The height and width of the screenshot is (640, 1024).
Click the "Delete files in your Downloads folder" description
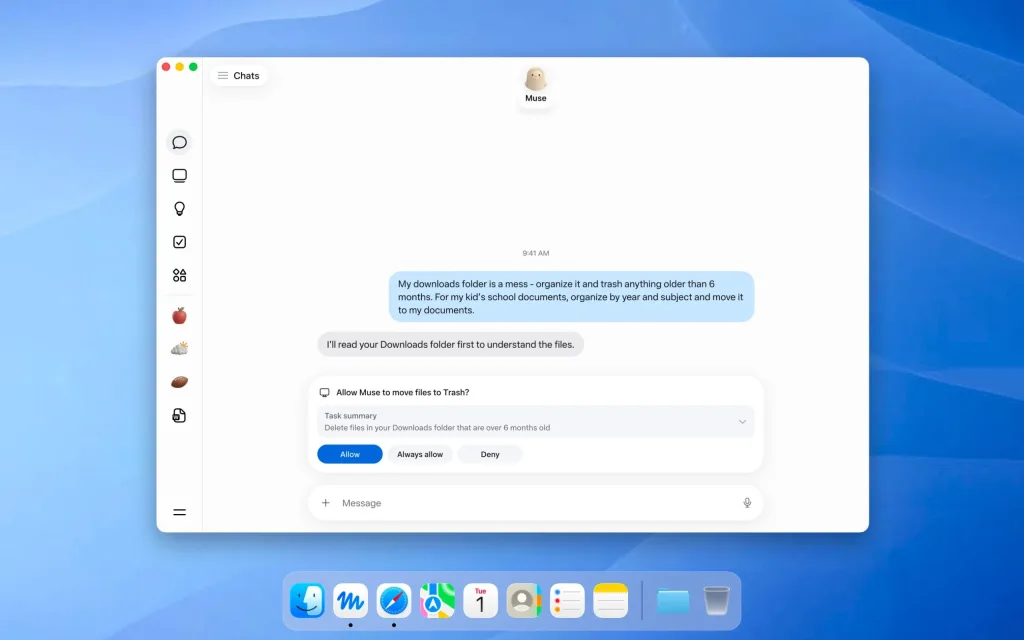pyautogui.click(x=437, y=428)
